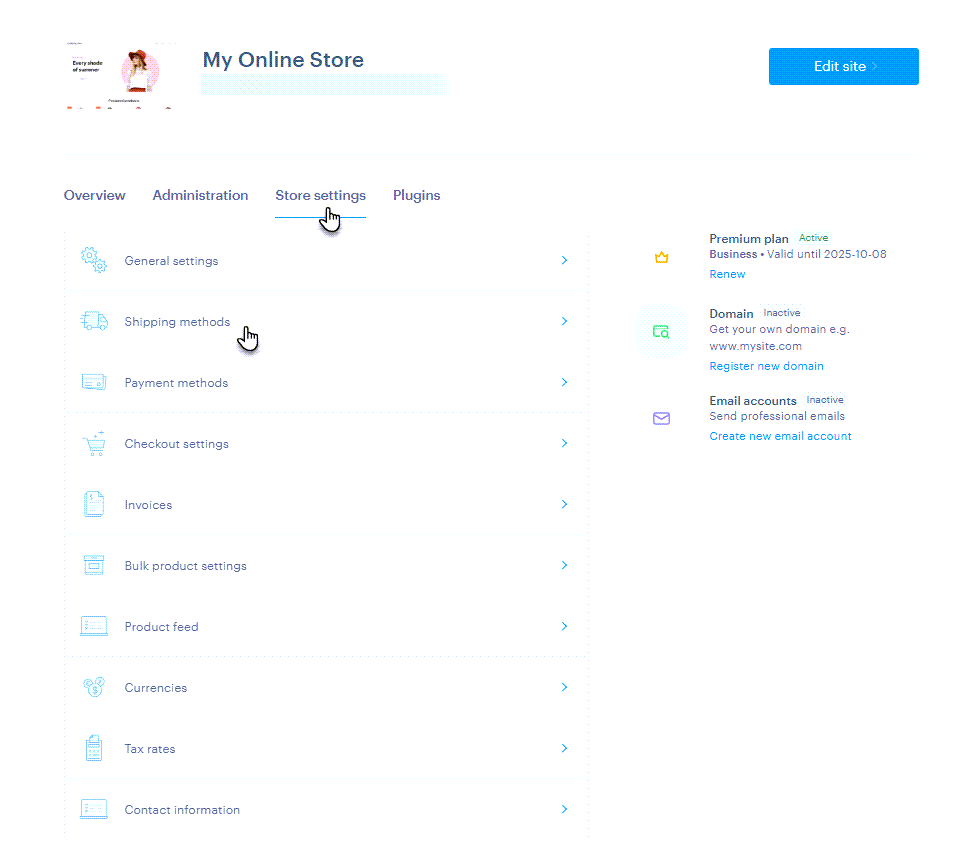973x864 pixels.
Task: Switch to the Administration tab
Action: pos(200,195)
